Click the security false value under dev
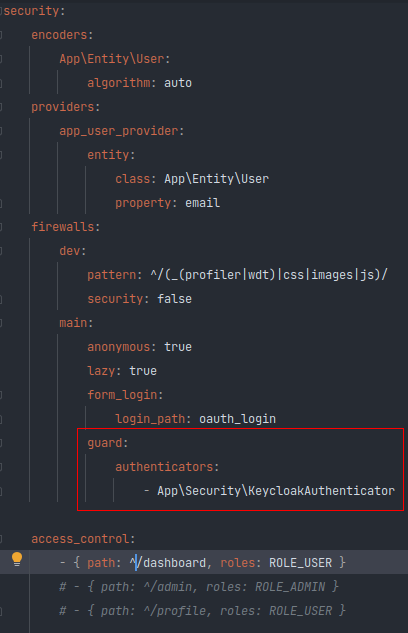Screen dimensions: 408x633 click(174, 299)
